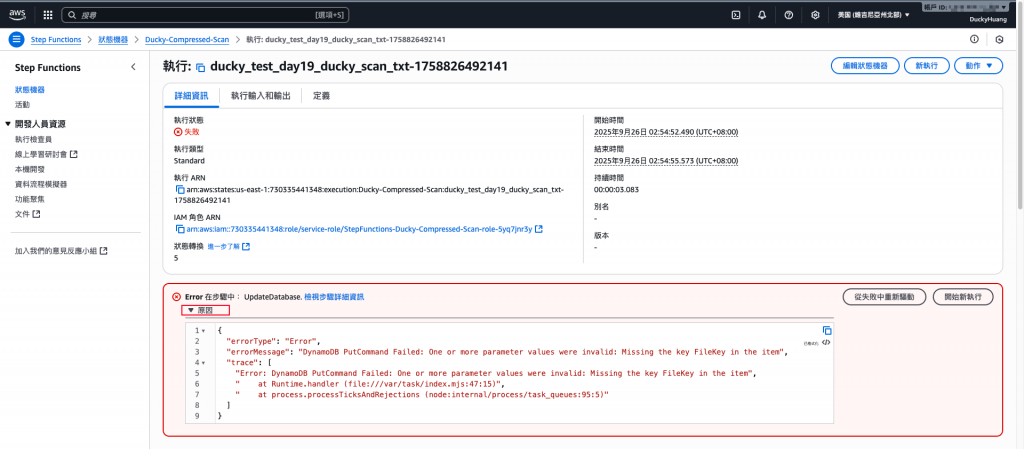Click the AWS search field
Image resolution: width=1024 pixels, height=449 pixels.
coord(205,14)
